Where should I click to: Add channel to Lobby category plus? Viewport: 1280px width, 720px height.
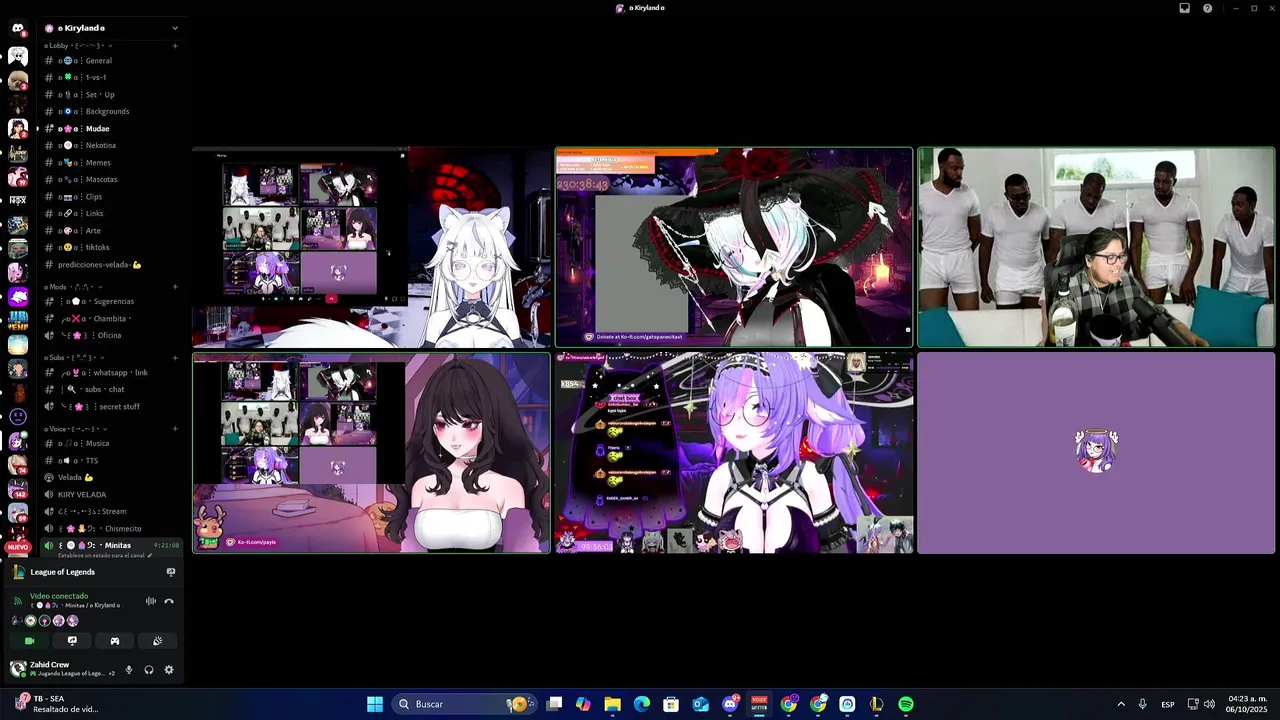175,45
